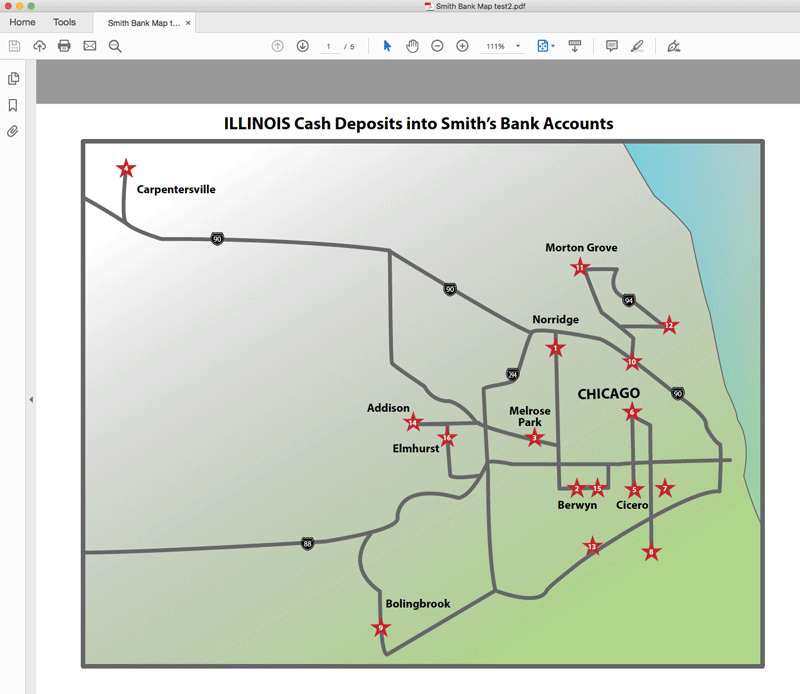Switch to the Home tab
The width and height of the screenshot is (800, 694).
coord(22,22)
